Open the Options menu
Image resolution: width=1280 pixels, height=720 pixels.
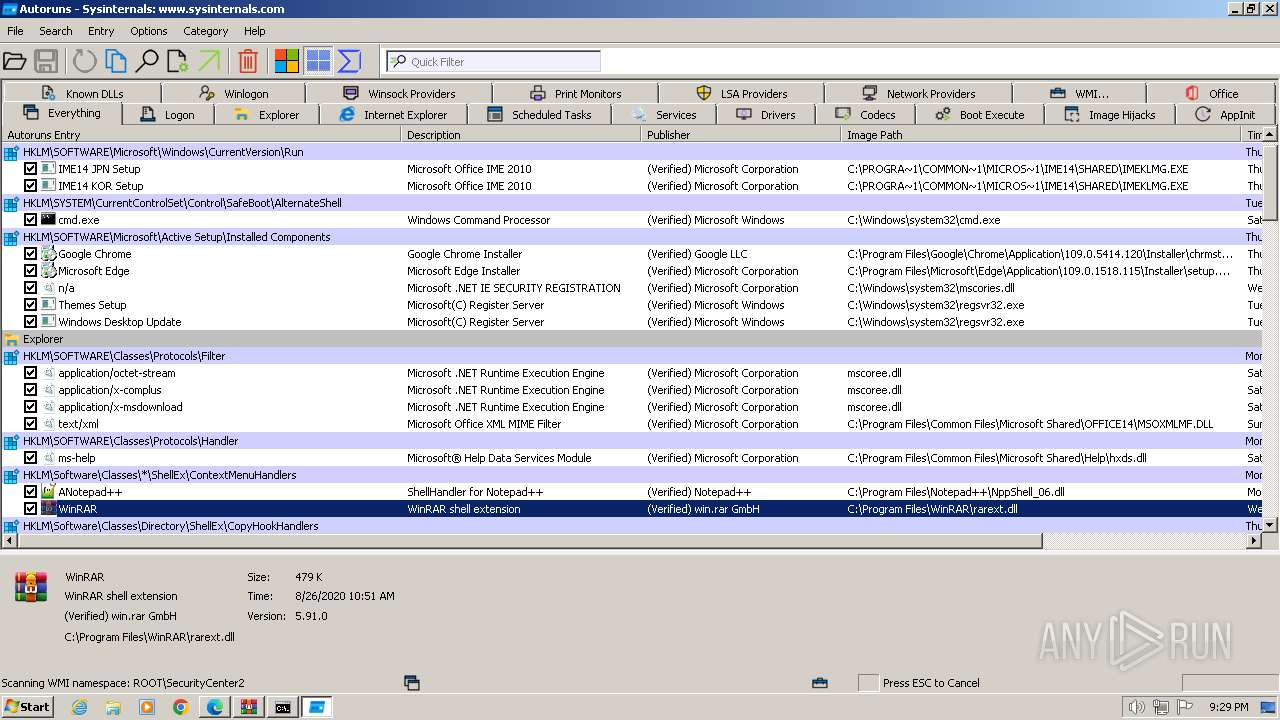pyautogui.click(x=148, y=31)
